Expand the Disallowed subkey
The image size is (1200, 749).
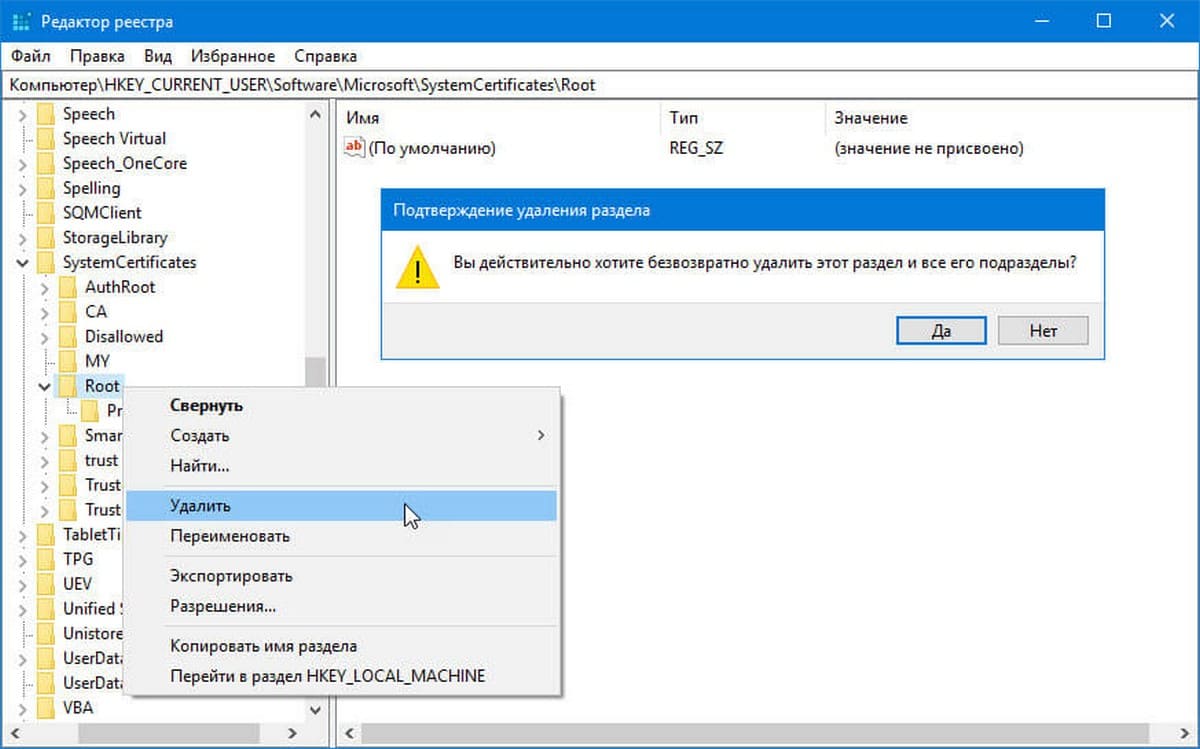(x=45, y=337)
